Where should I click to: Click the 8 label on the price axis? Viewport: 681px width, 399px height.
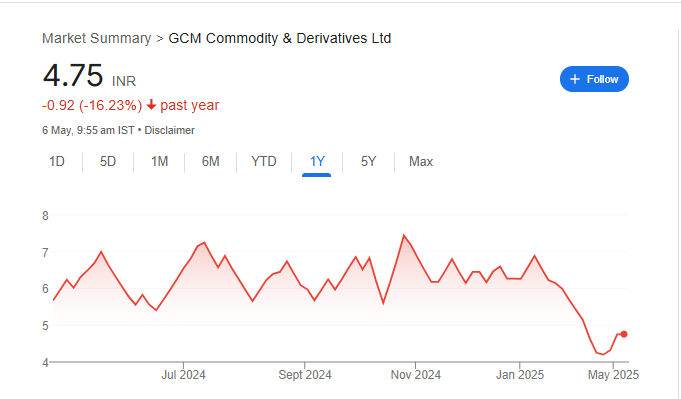coord(45,216)
